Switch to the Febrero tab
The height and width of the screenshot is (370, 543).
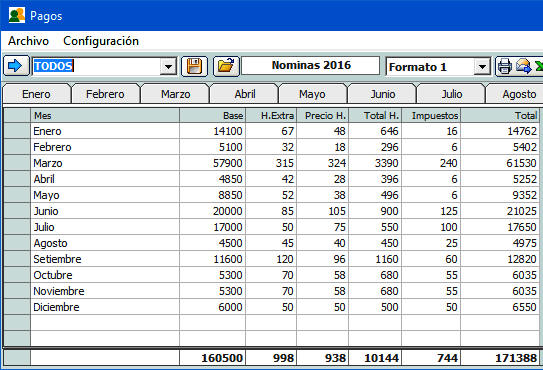105,94
